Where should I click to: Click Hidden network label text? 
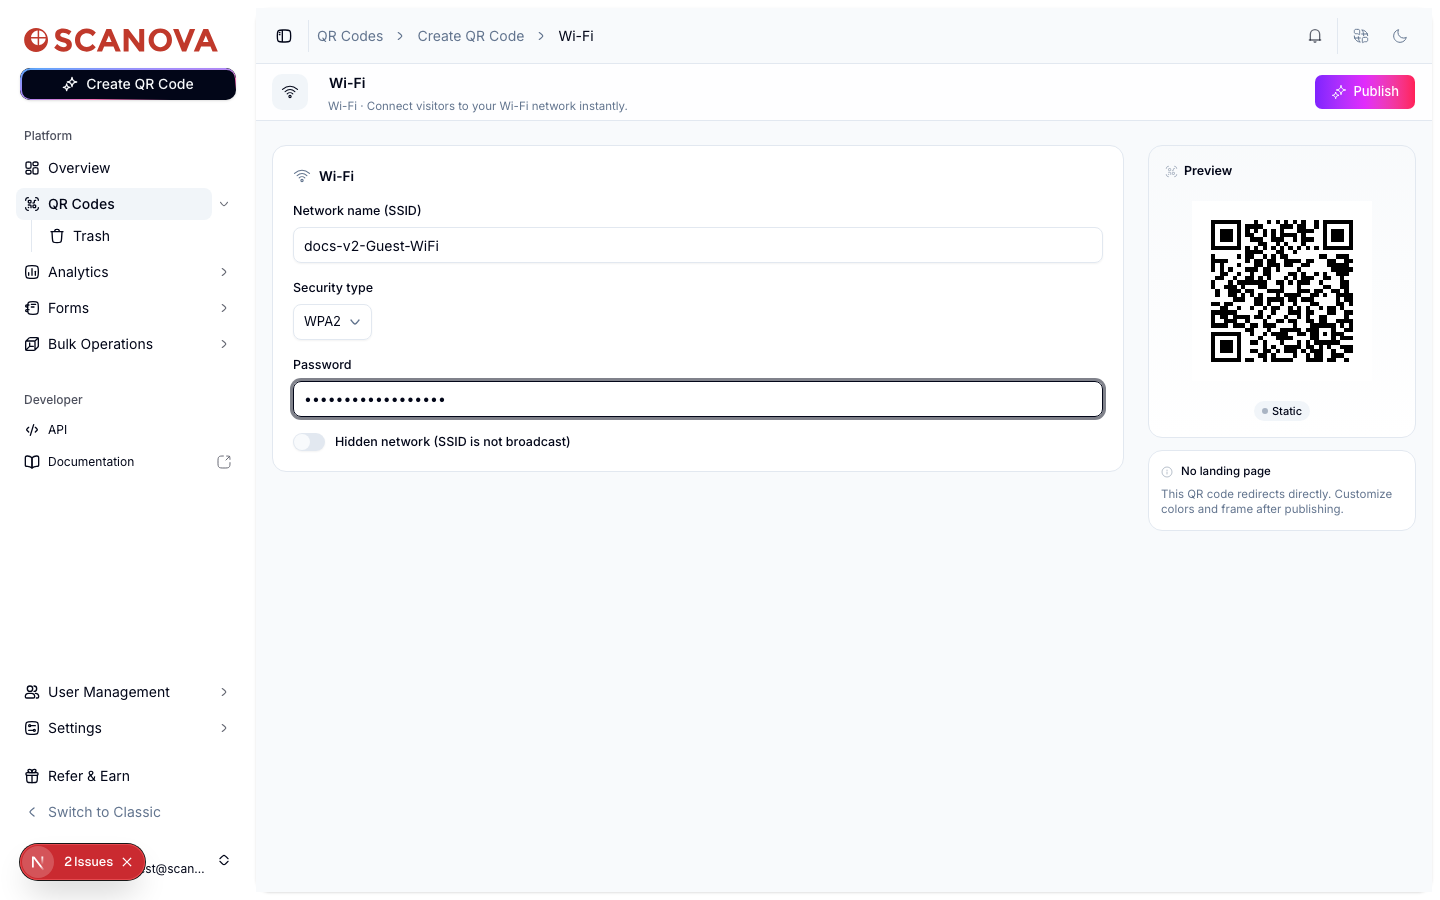coord(452,442)
